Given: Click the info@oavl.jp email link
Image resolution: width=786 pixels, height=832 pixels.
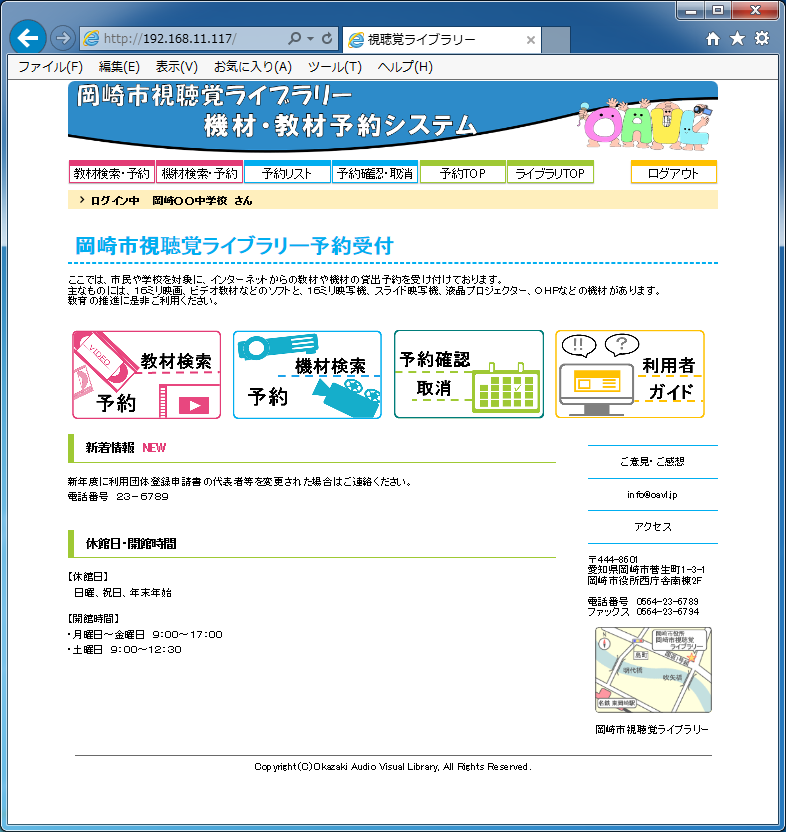Looking at the screenshot, I should point(652,494).
